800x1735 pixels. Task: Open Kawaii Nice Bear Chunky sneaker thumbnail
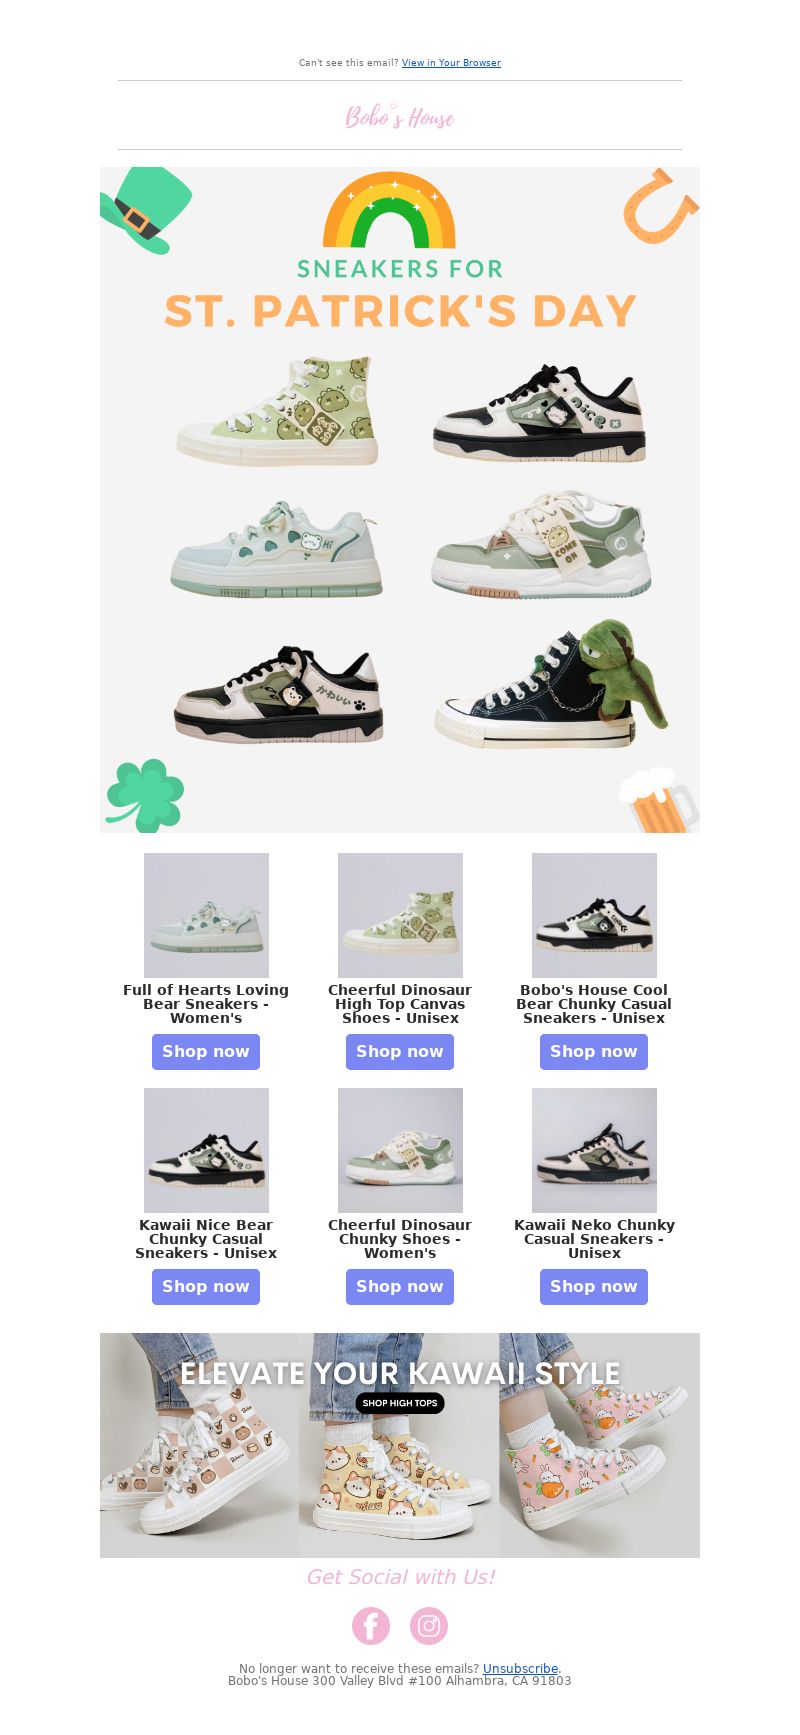click(x=206, y=1150)
